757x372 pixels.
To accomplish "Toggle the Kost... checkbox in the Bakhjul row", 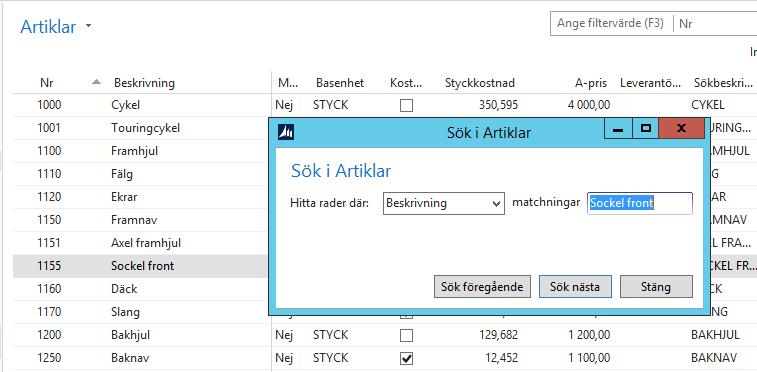I will [x=407, y=335].
